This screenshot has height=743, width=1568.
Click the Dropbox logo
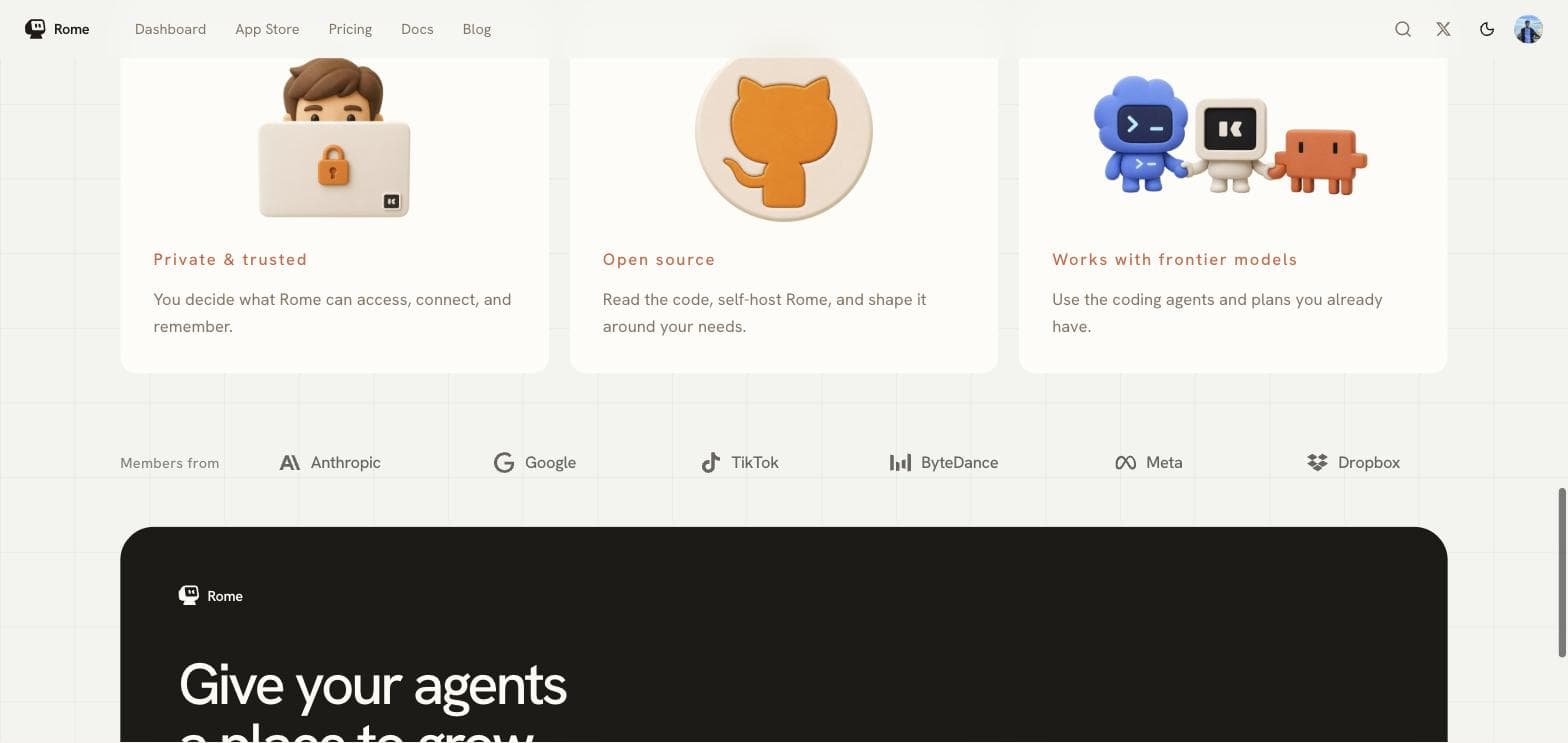tap(1353, 462)
